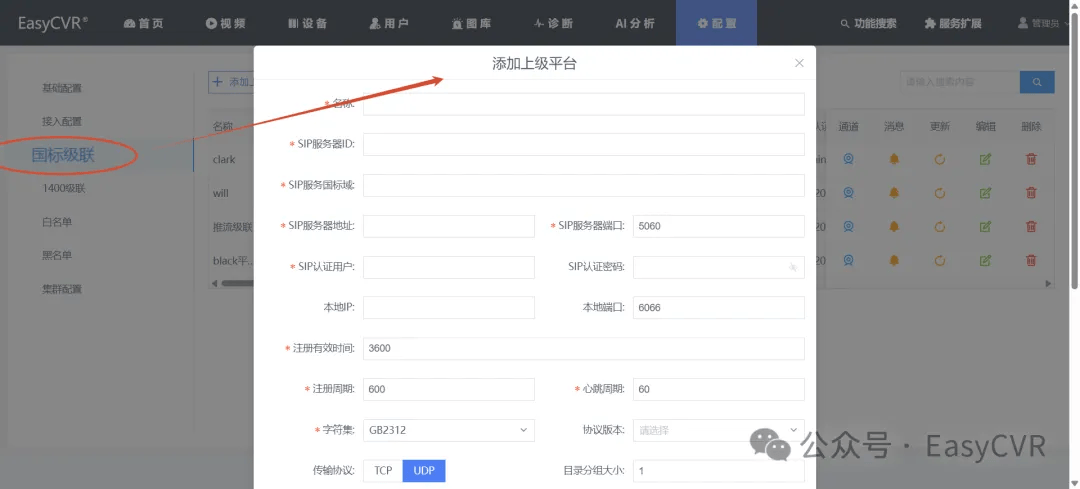Click the 本地端口 field showing 6066
This screenshot has width=1080, height=489.
coord(718,308)
